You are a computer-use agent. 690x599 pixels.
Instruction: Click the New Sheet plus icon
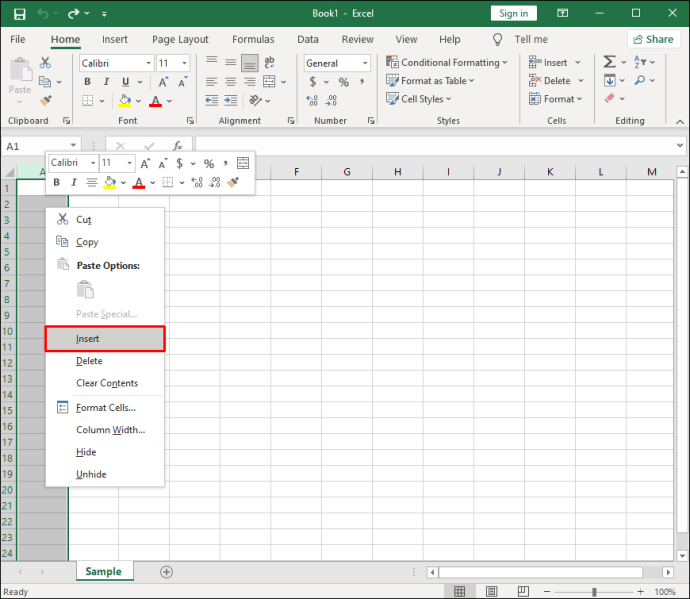pyautogui.click(x=166, y=572)
